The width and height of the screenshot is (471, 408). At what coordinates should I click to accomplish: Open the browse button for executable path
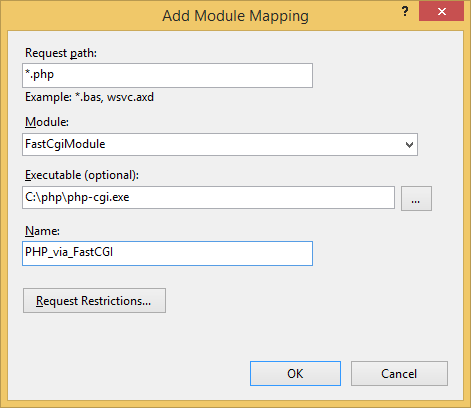(x=416, y=199)
